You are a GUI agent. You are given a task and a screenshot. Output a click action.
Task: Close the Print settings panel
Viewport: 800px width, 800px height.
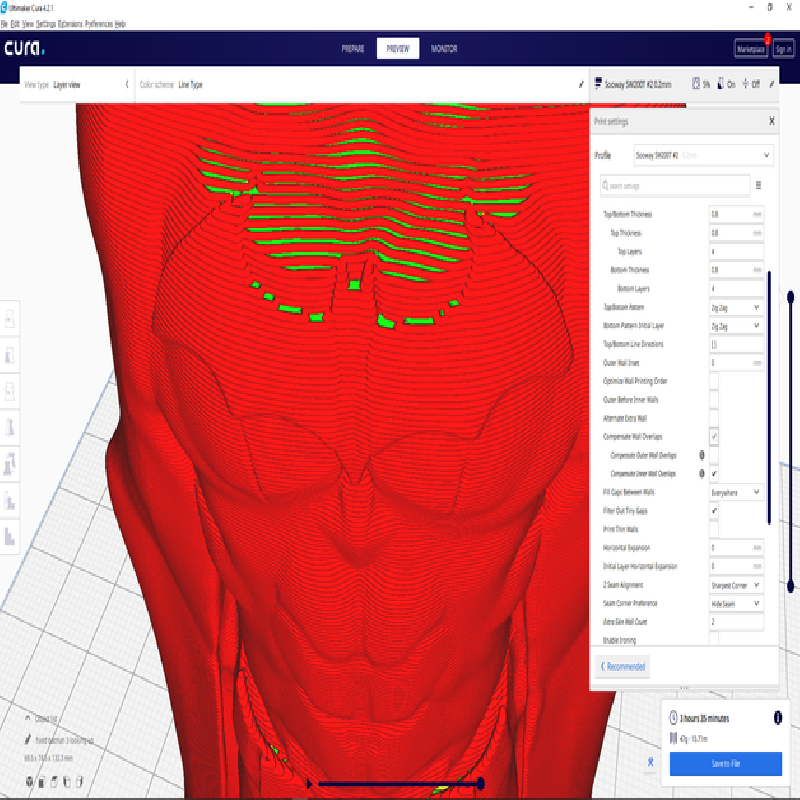[x=771, y=121]
